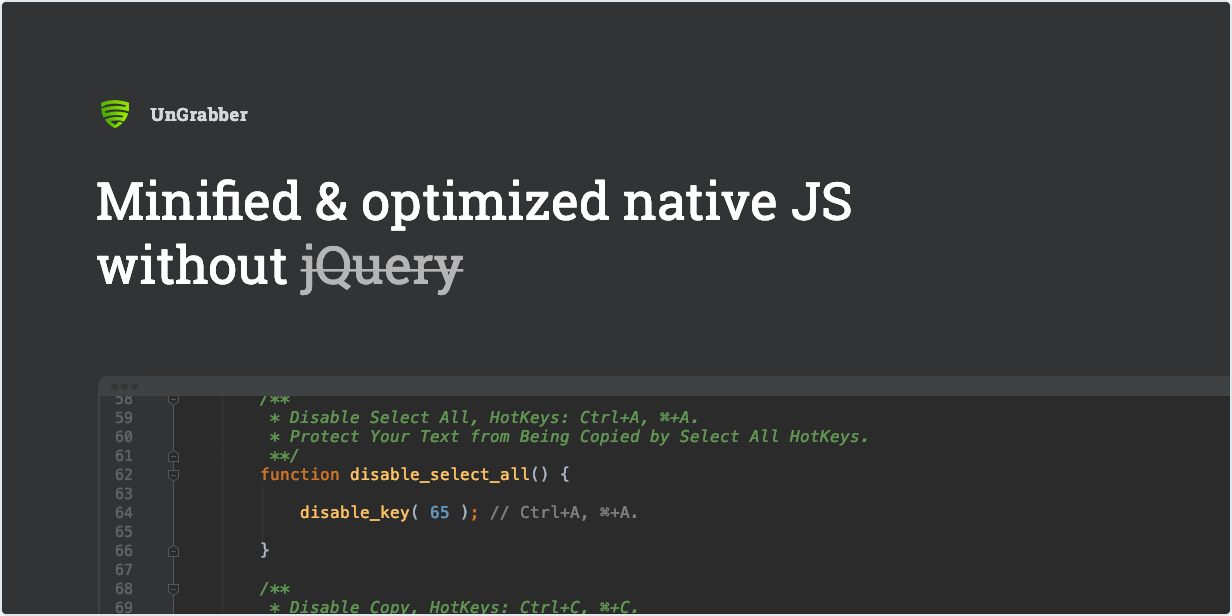Click the green UnGrabber shield logo
This screenshot has width=1232, height=616.
115,114
